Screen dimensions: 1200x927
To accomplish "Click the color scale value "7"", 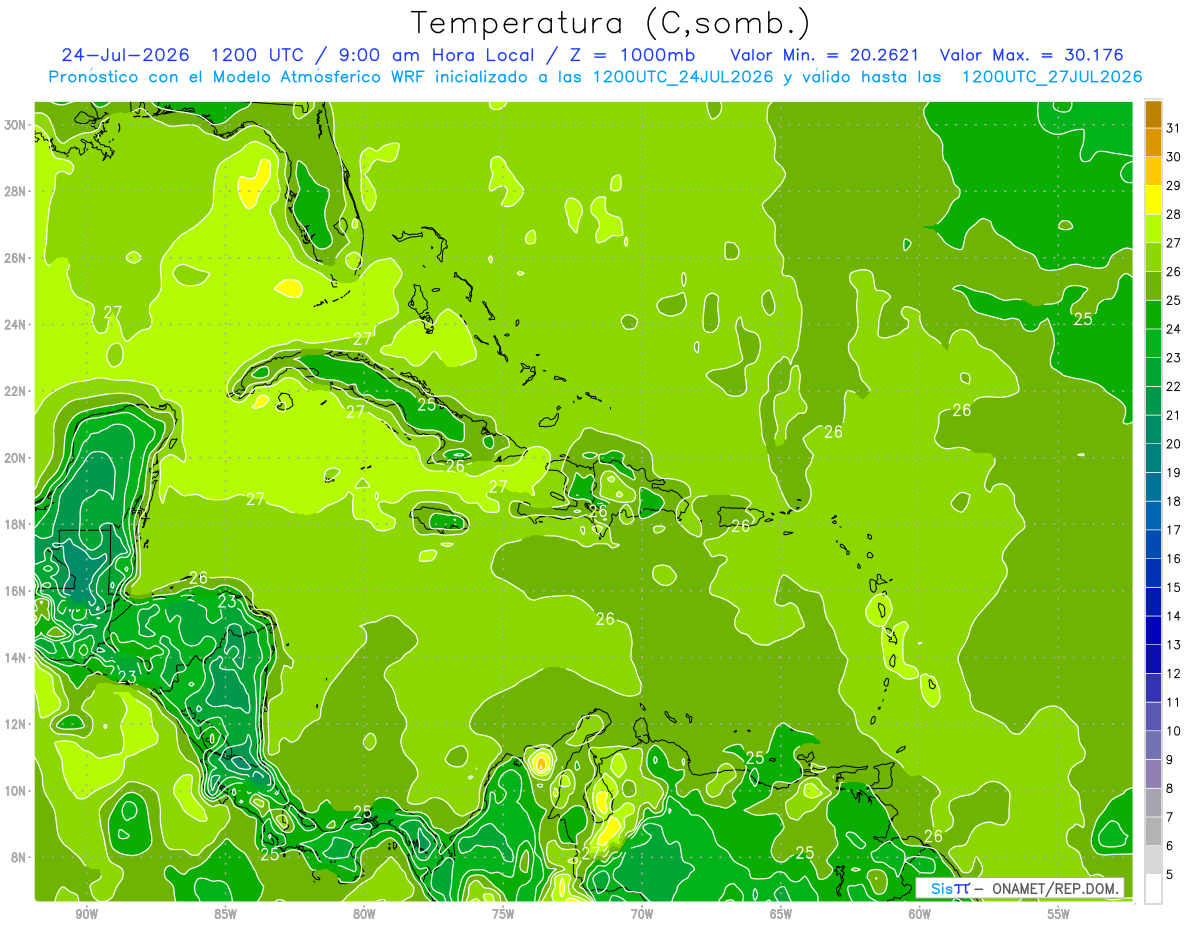I will click(1170, 818).
